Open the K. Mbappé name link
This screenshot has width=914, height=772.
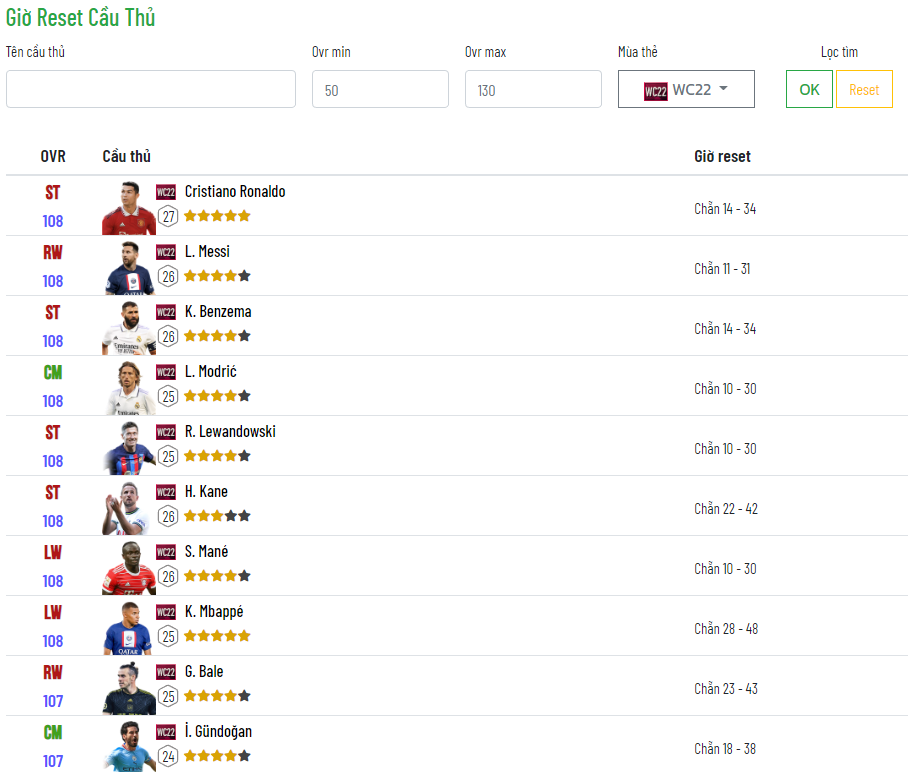[x=214, y=612]
